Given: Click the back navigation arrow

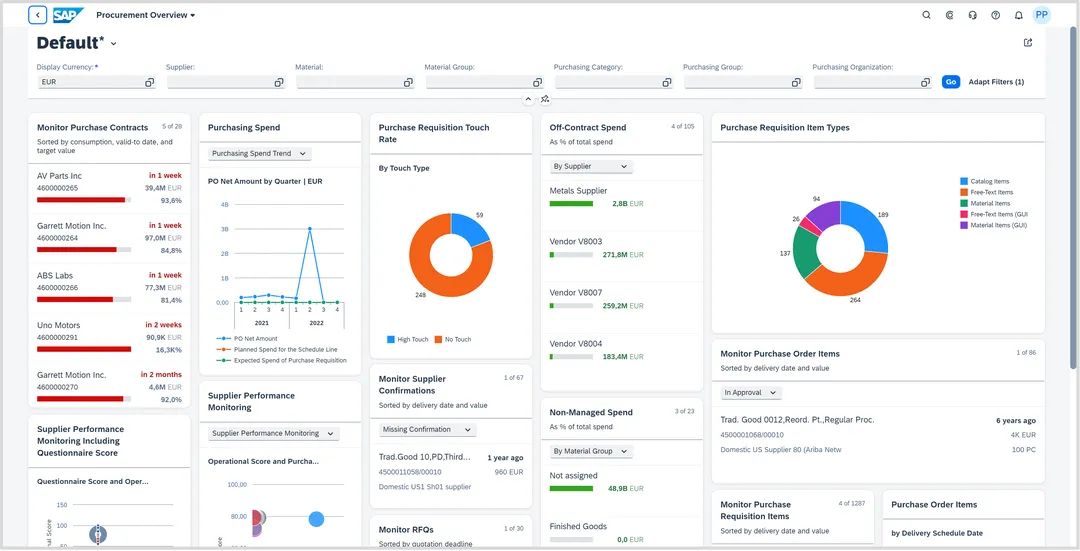Looking at the screenshot, I should [x=38, y=15].
